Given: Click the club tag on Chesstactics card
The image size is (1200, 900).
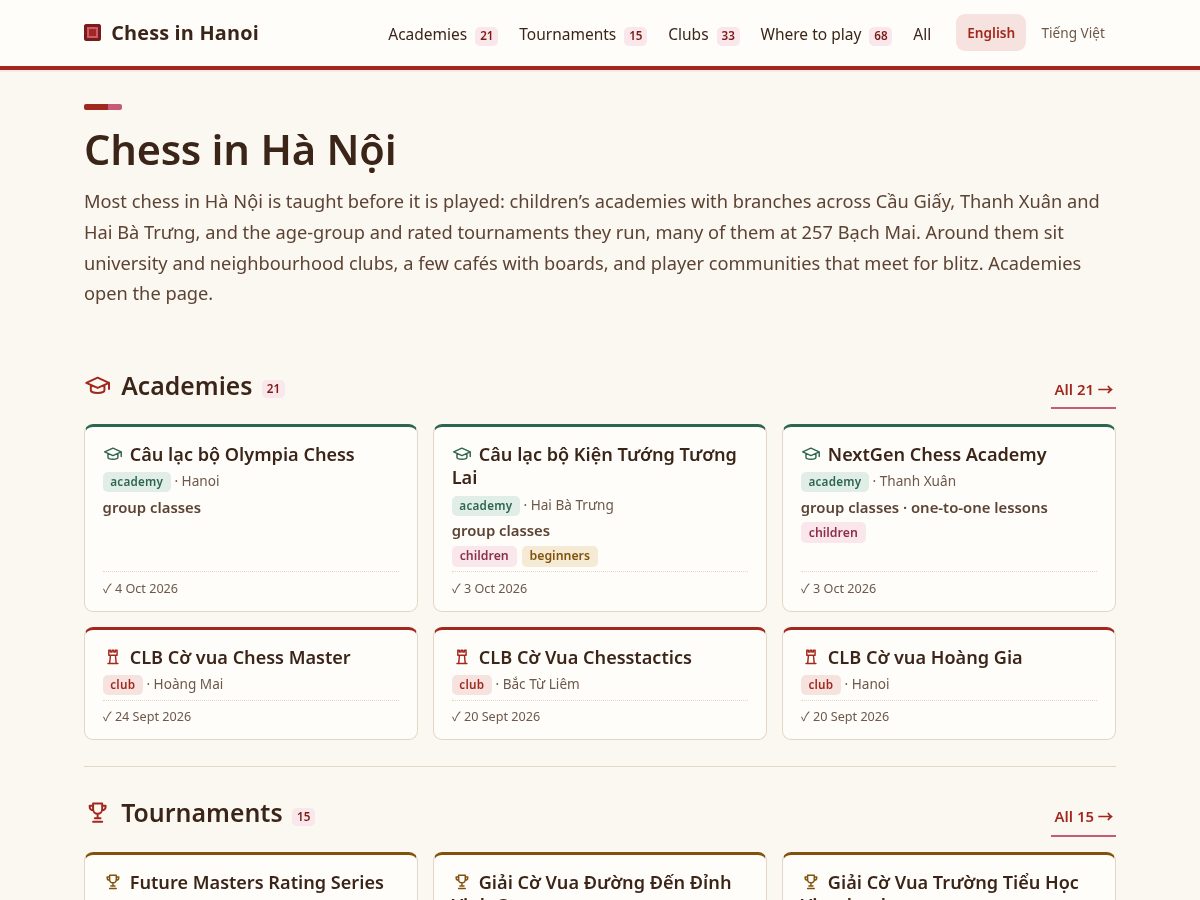Looking at the screenshot, I should 472,685.
